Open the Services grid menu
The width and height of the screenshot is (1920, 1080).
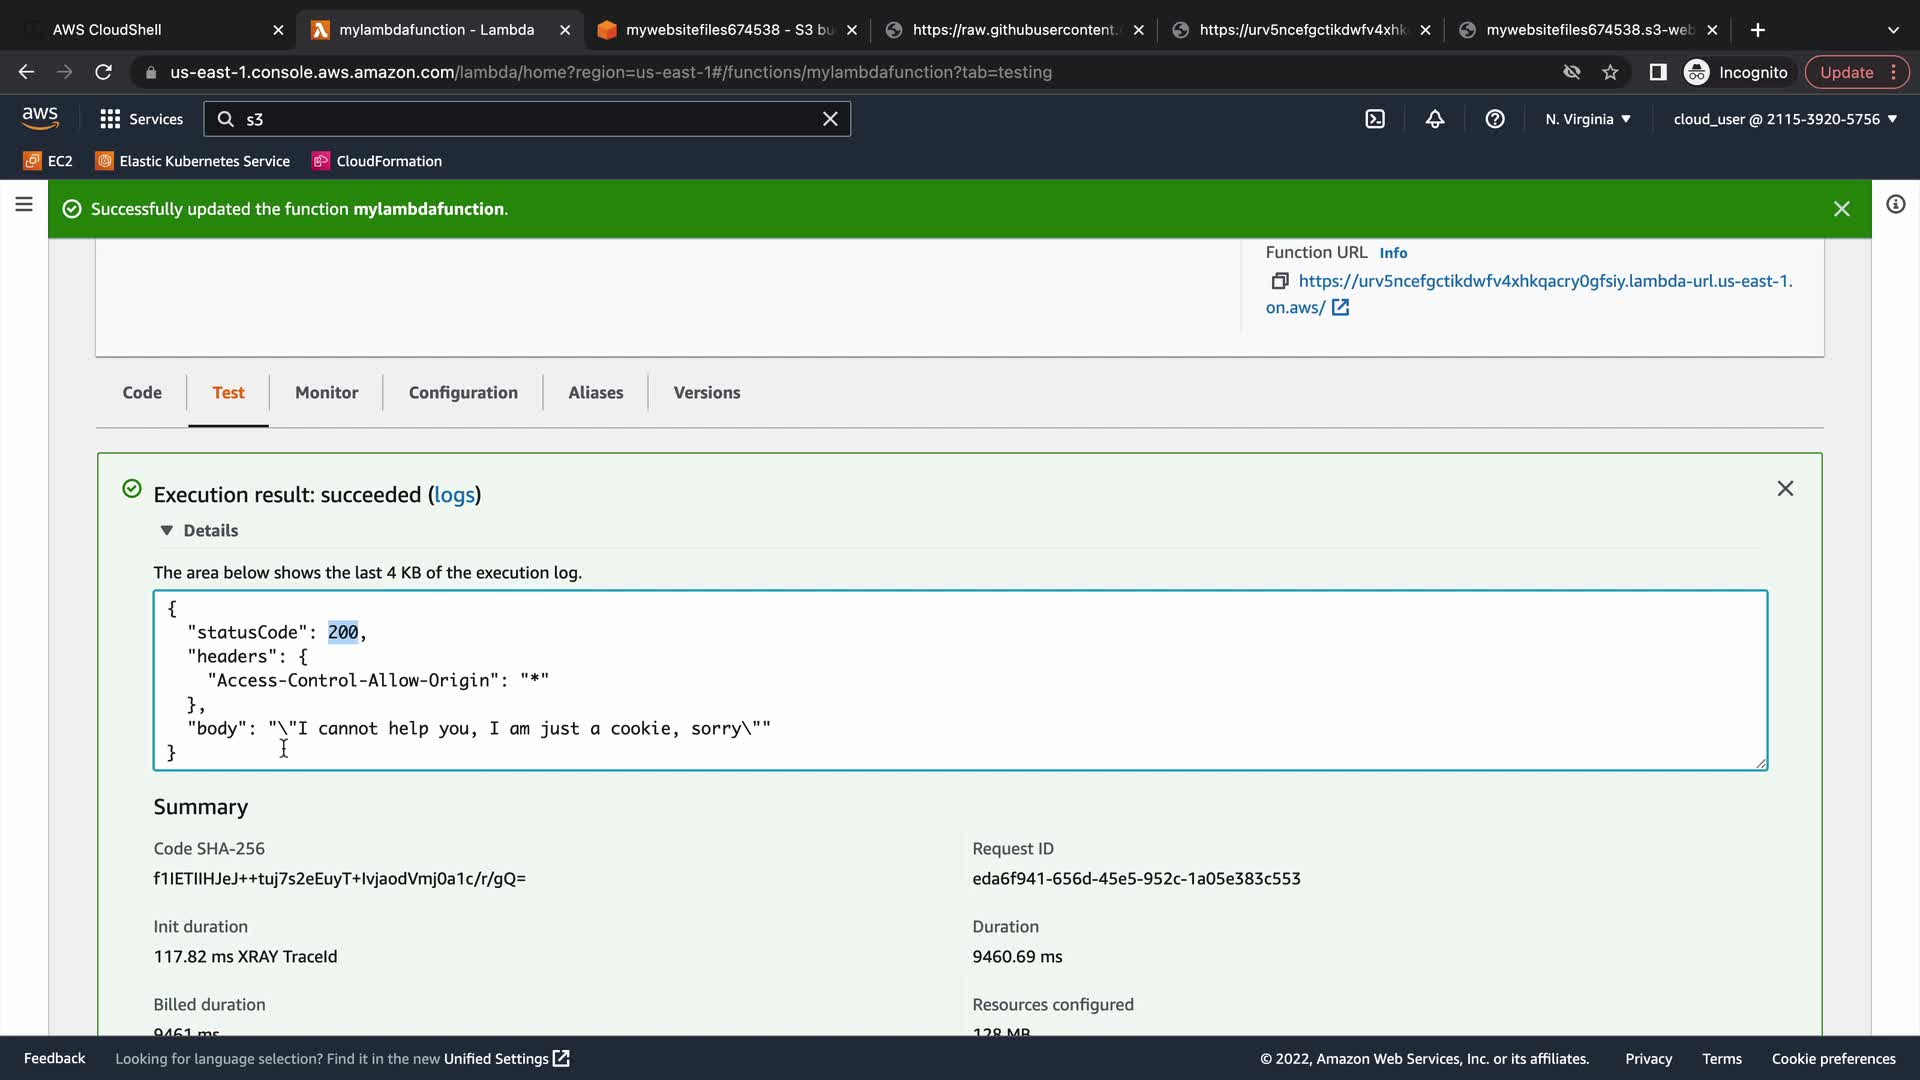[141, 119]
